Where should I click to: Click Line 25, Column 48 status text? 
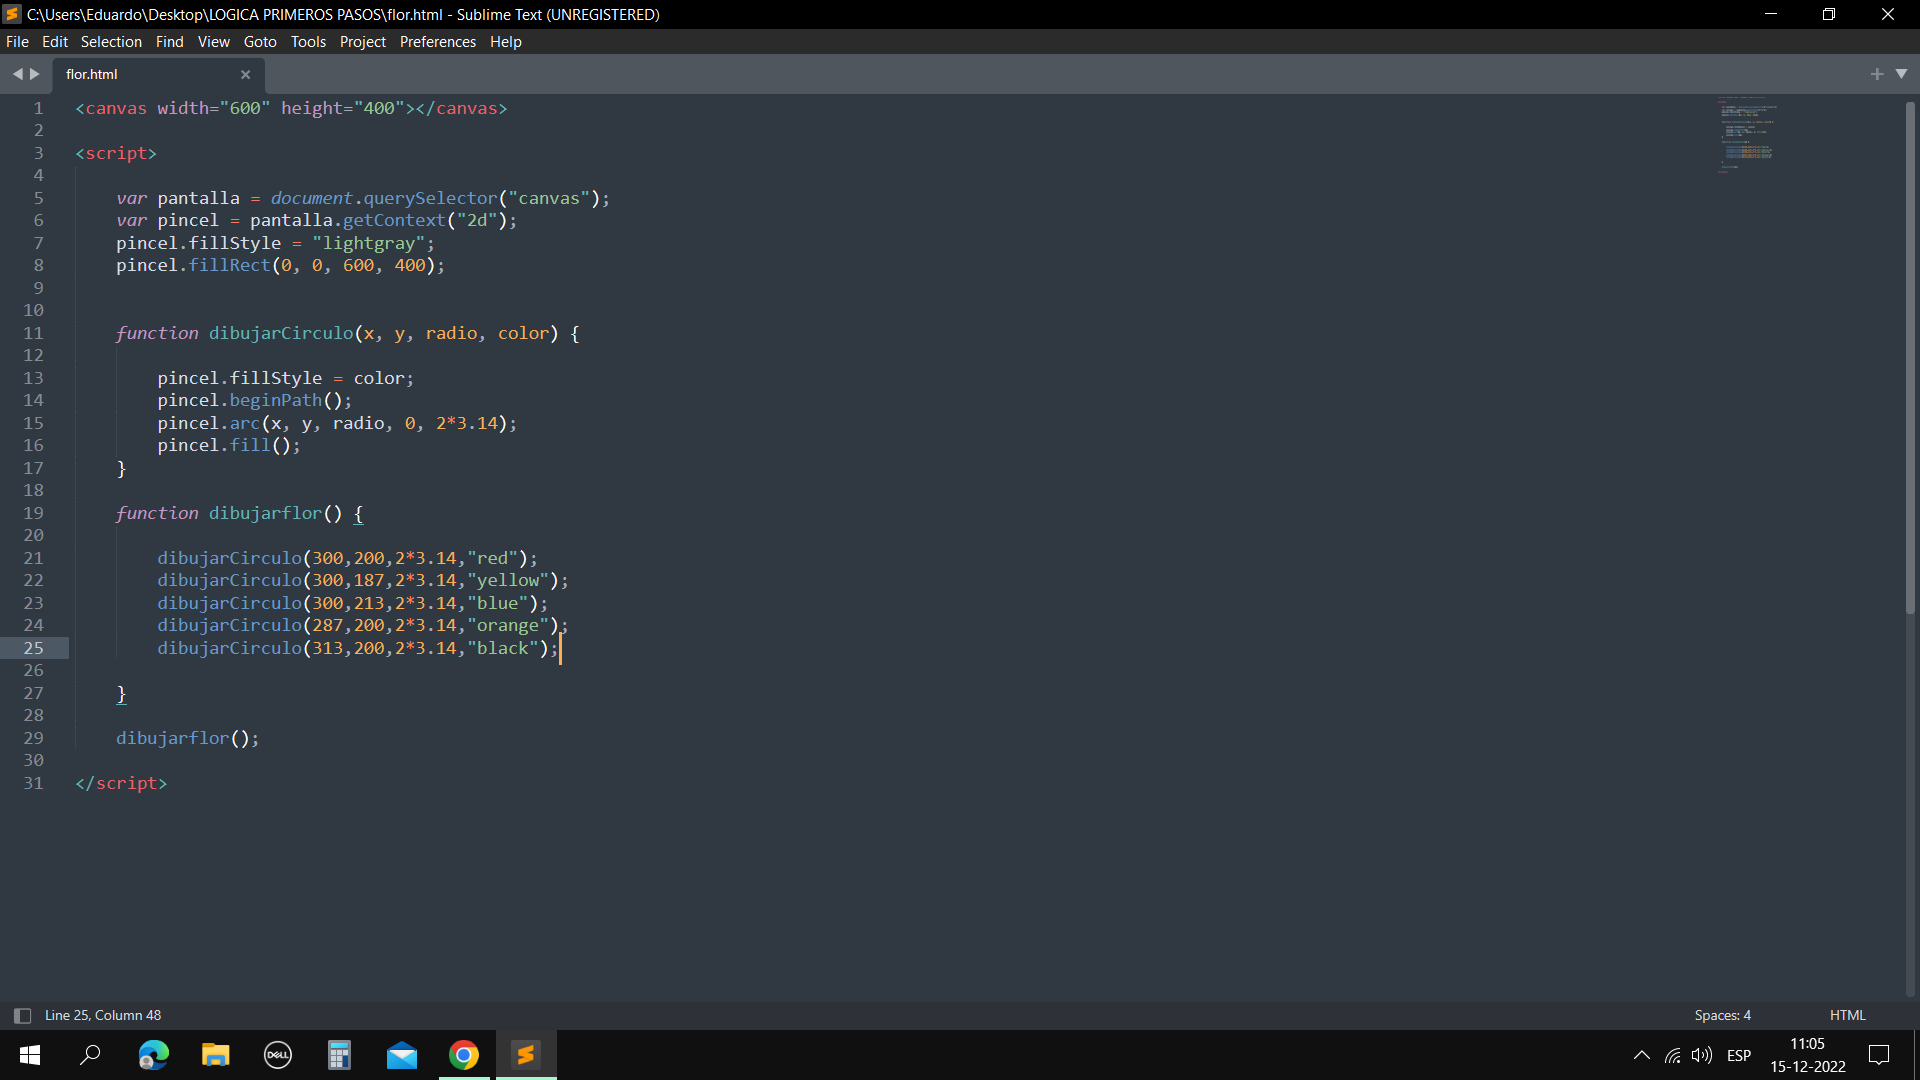[x=103, y=1015]
